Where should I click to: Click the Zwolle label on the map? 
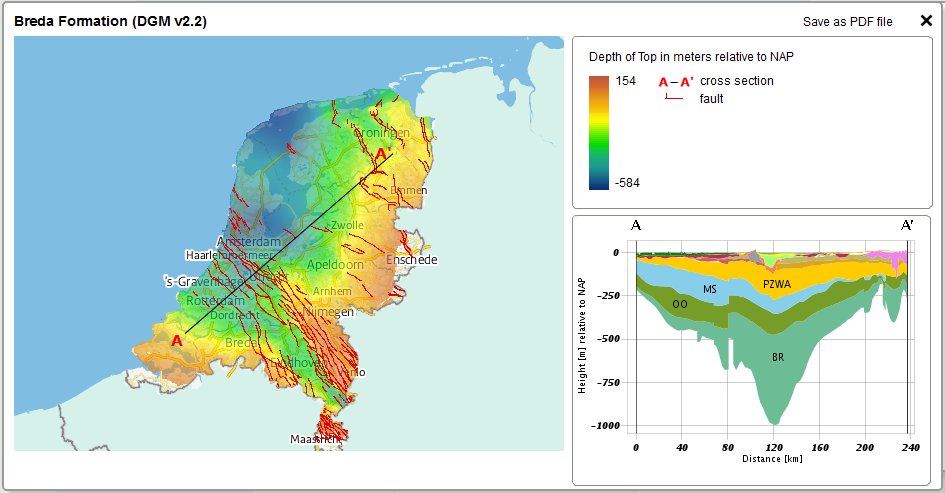click(x=346, y=226)
